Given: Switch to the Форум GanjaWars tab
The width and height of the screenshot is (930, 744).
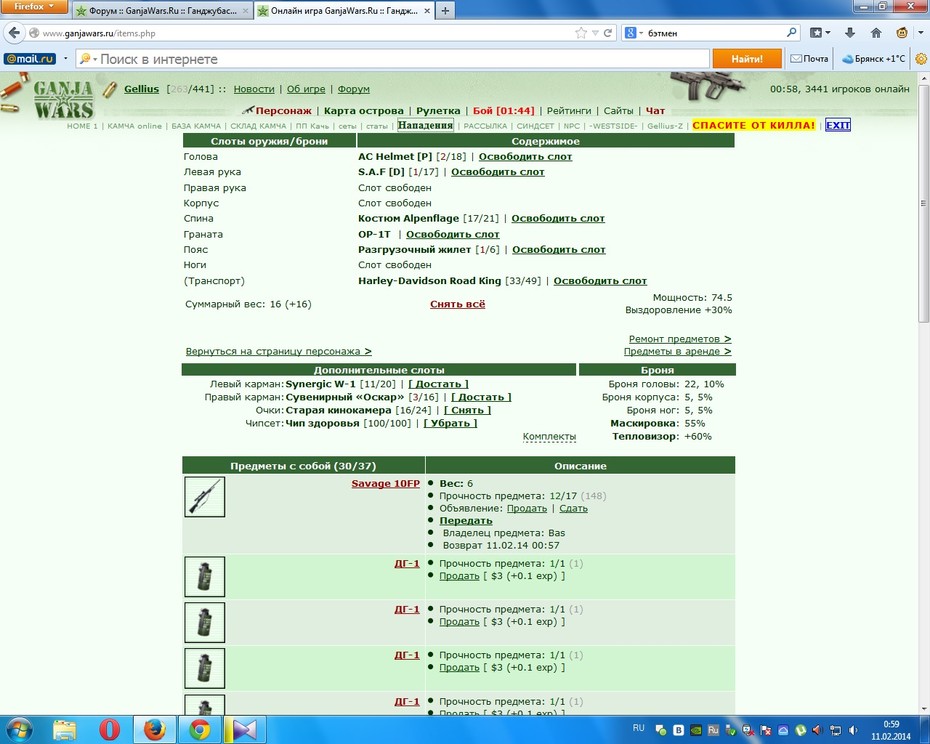Looking at the screenshot, I should (x=163, y=11).
